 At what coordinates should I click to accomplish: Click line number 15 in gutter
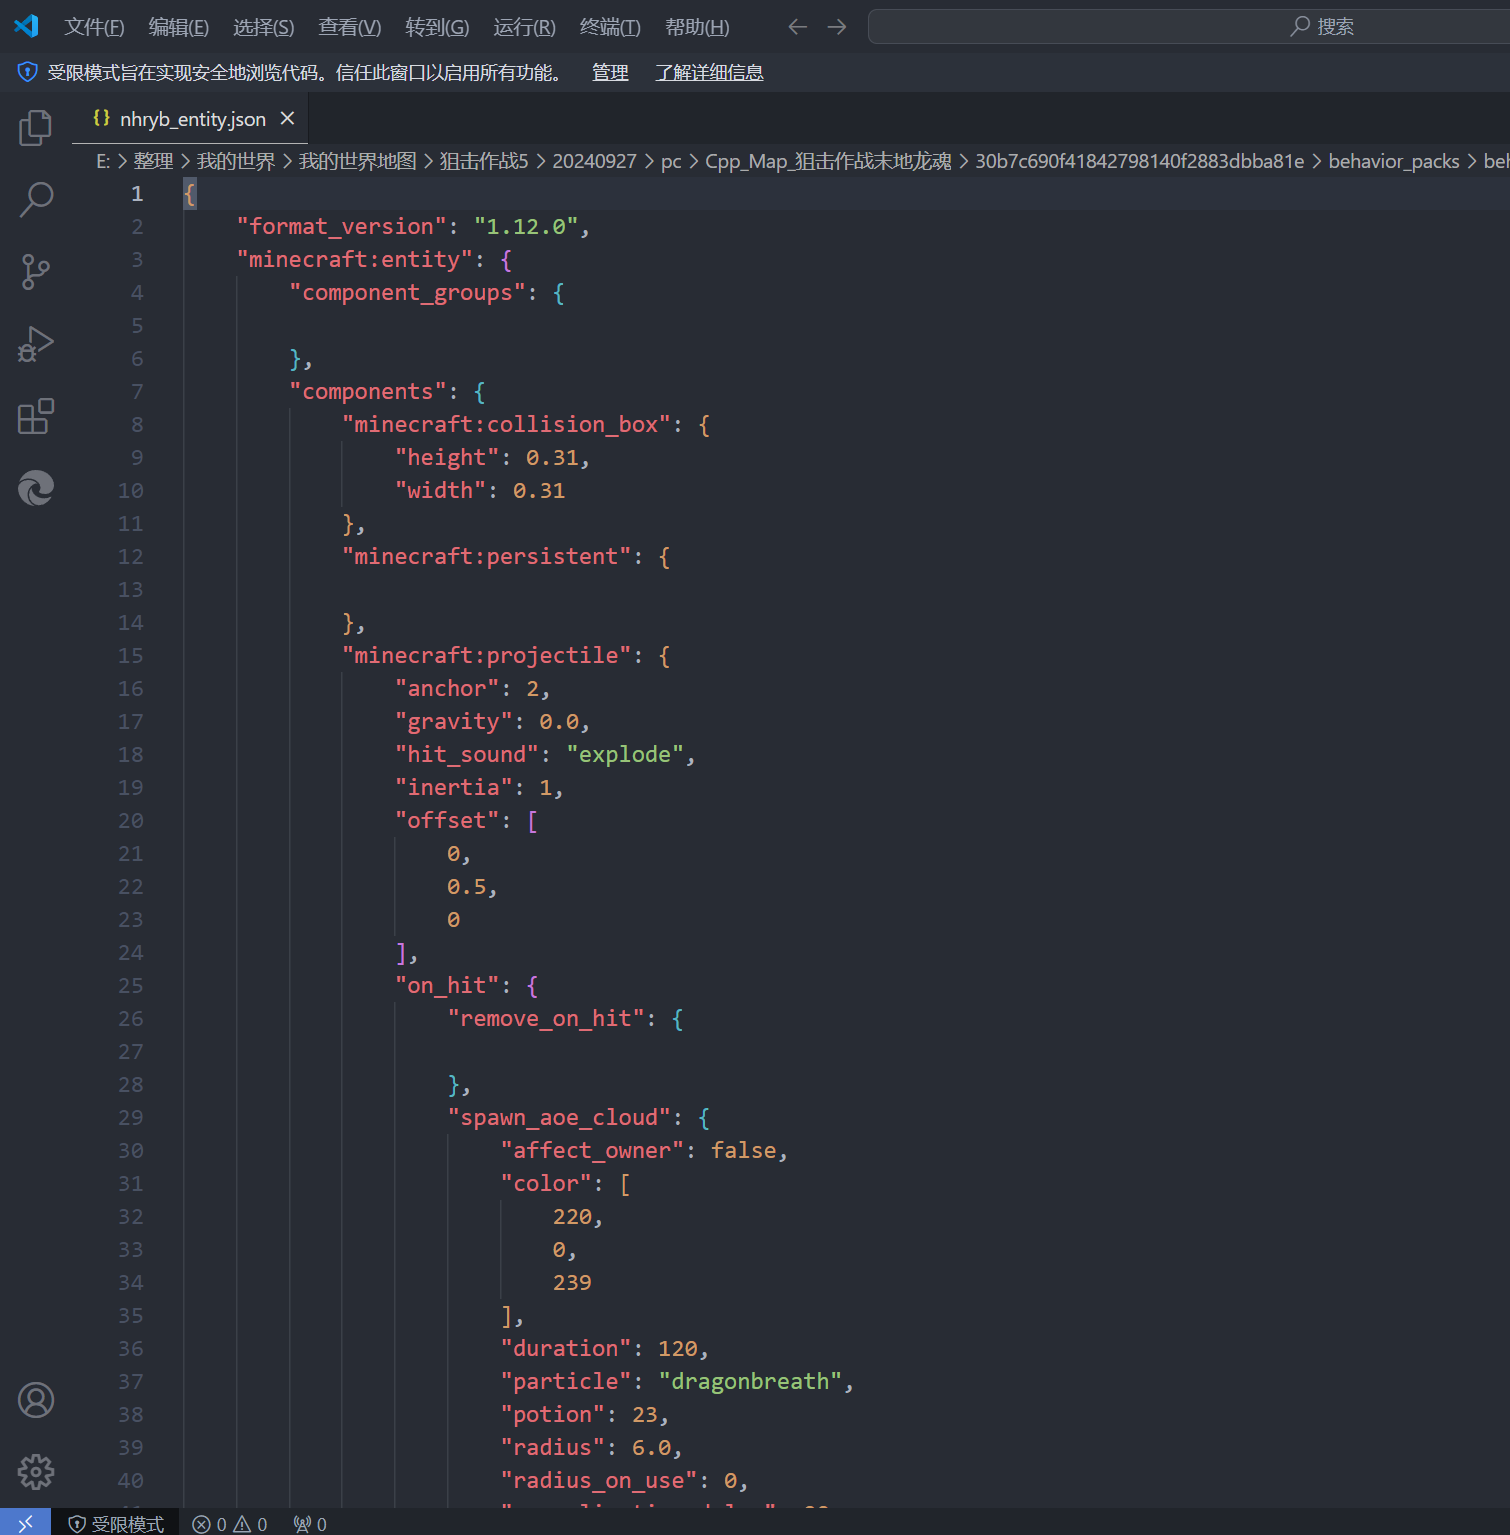[131, 655]
